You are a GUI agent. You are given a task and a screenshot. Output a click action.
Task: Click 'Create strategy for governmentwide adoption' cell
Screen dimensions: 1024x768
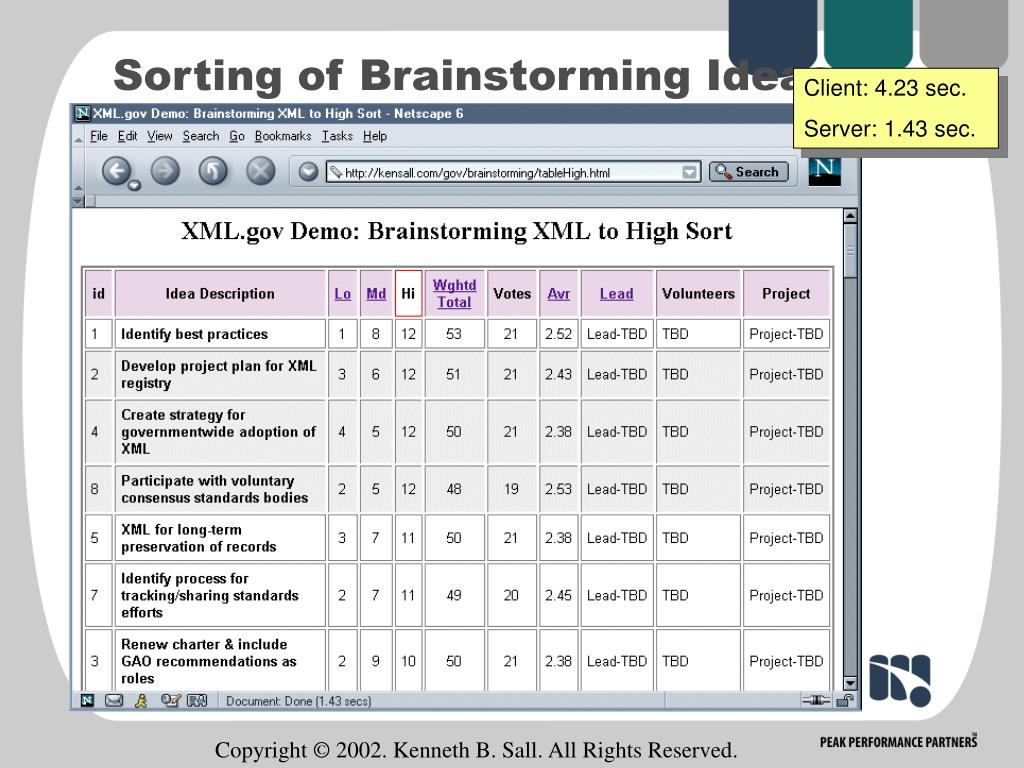click(x=220, y=432)
